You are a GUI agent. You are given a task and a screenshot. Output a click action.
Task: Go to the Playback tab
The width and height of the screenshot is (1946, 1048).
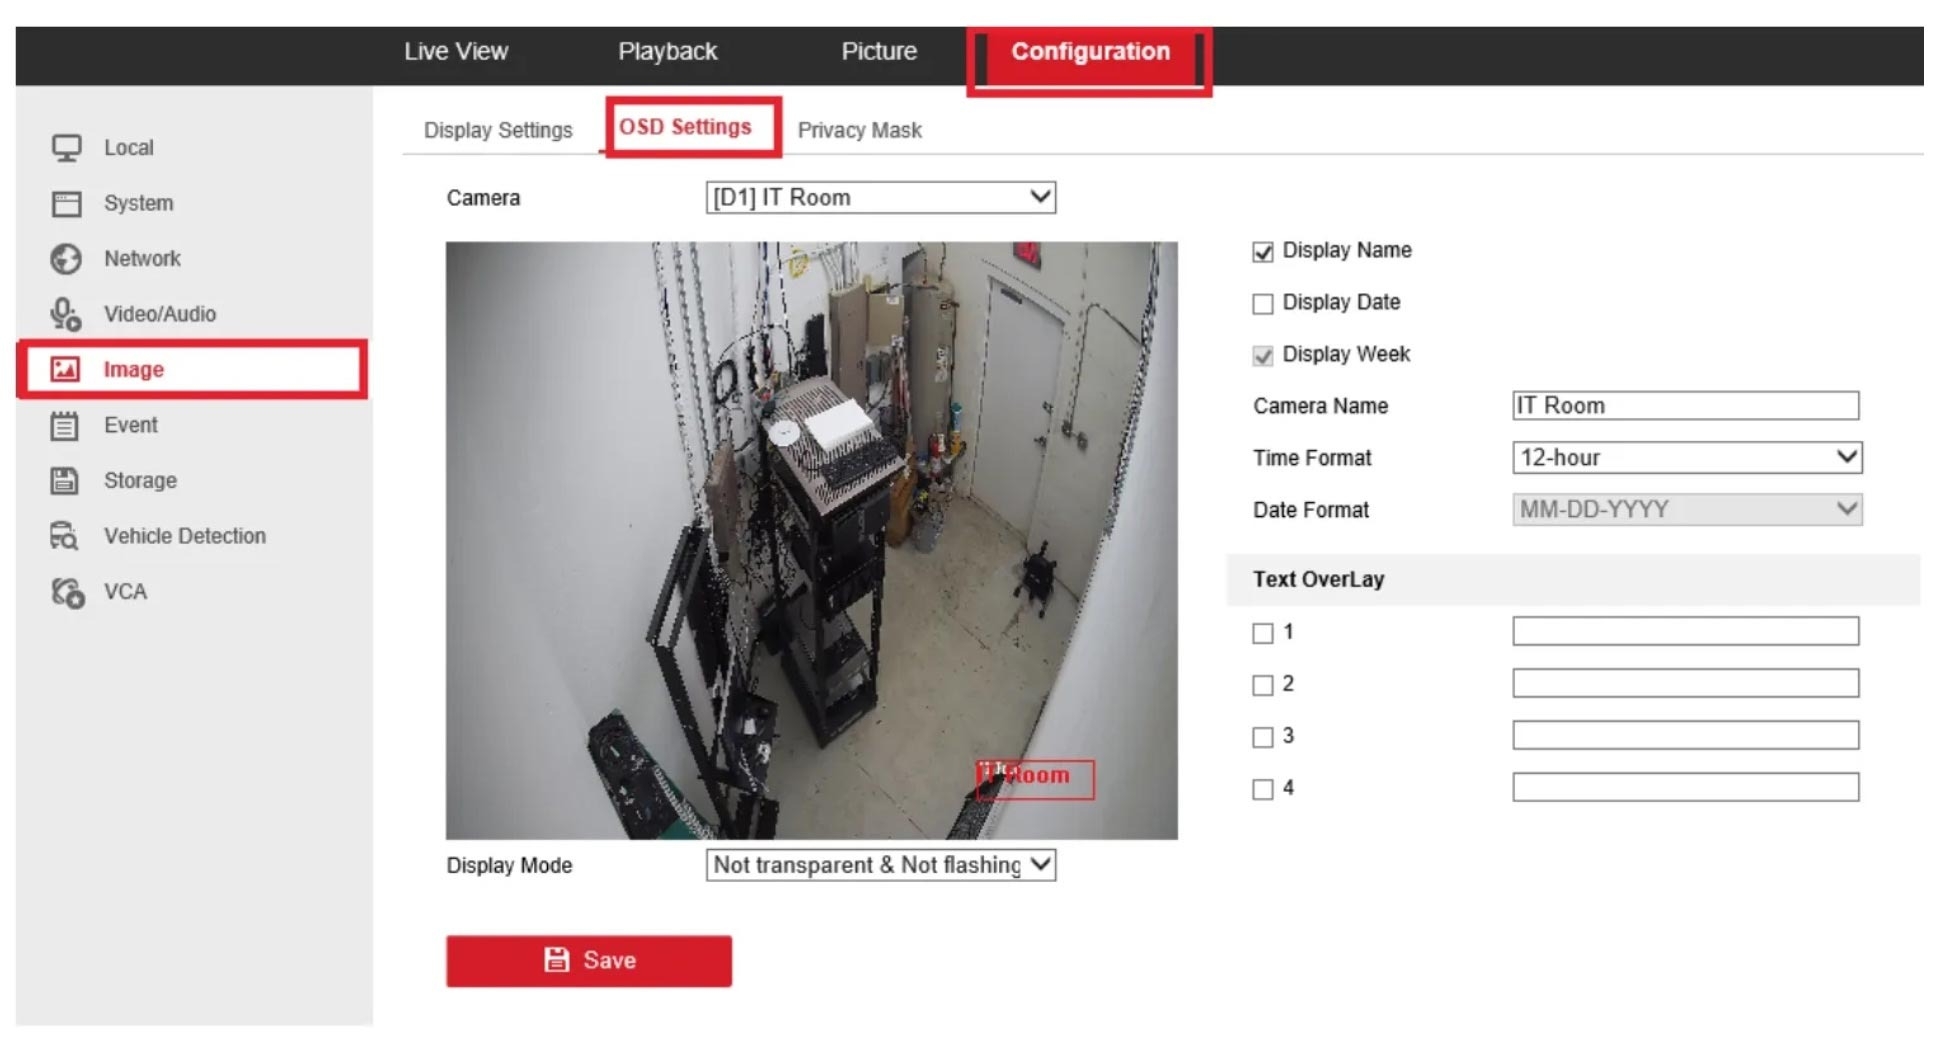(x=667, y=52)
